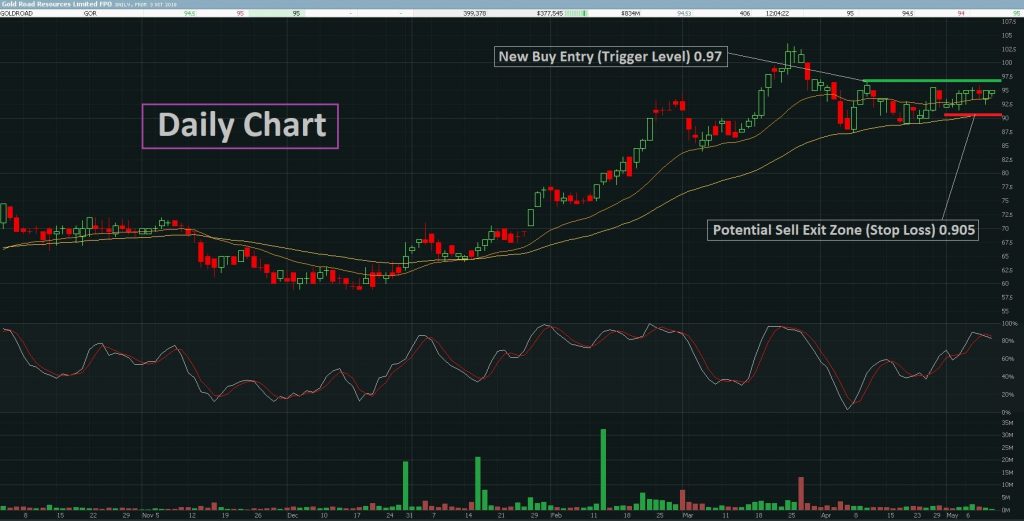Select the GOR ticker code cell
Screen dimensions: 1024x521
pyautogui.click(x=90, y=13)
